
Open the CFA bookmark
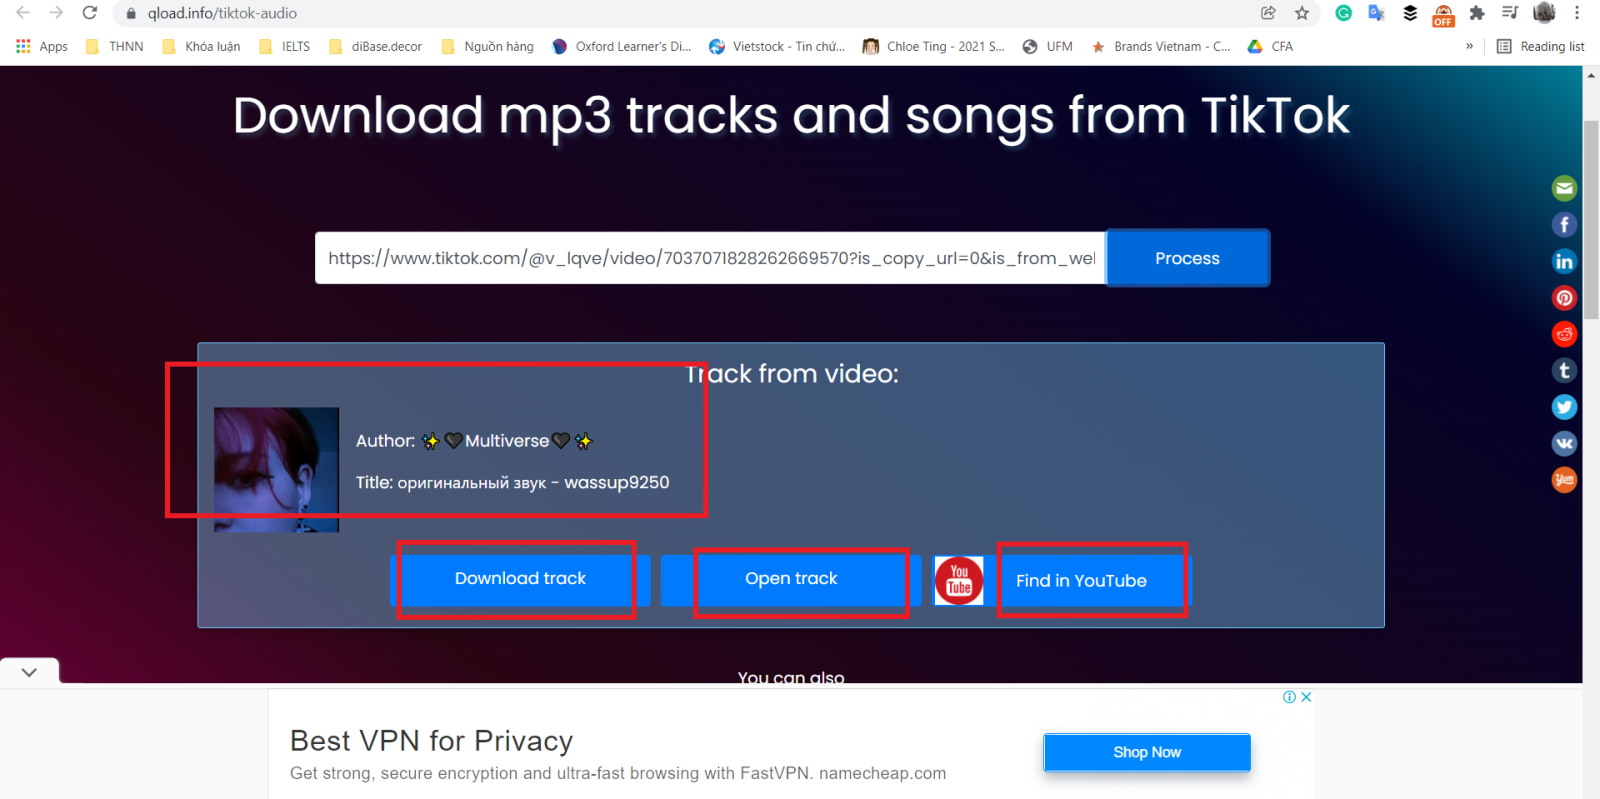pos(1270,46)
